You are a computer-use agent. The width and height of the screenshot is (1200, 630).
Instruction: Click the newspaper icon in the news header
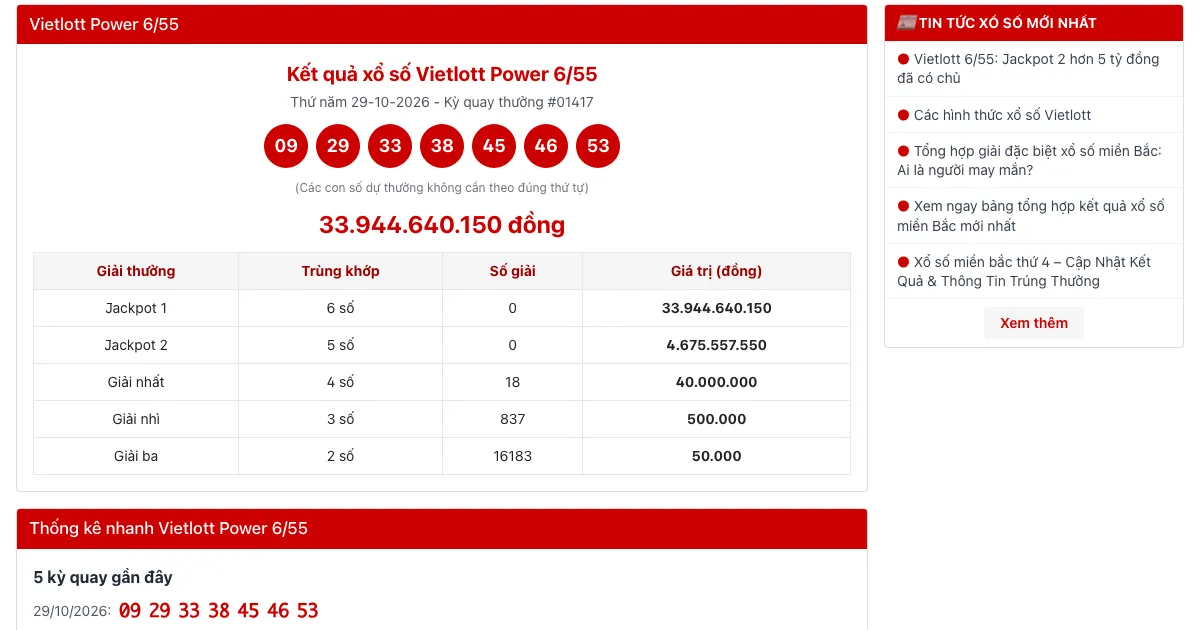(x=907, y=23)
